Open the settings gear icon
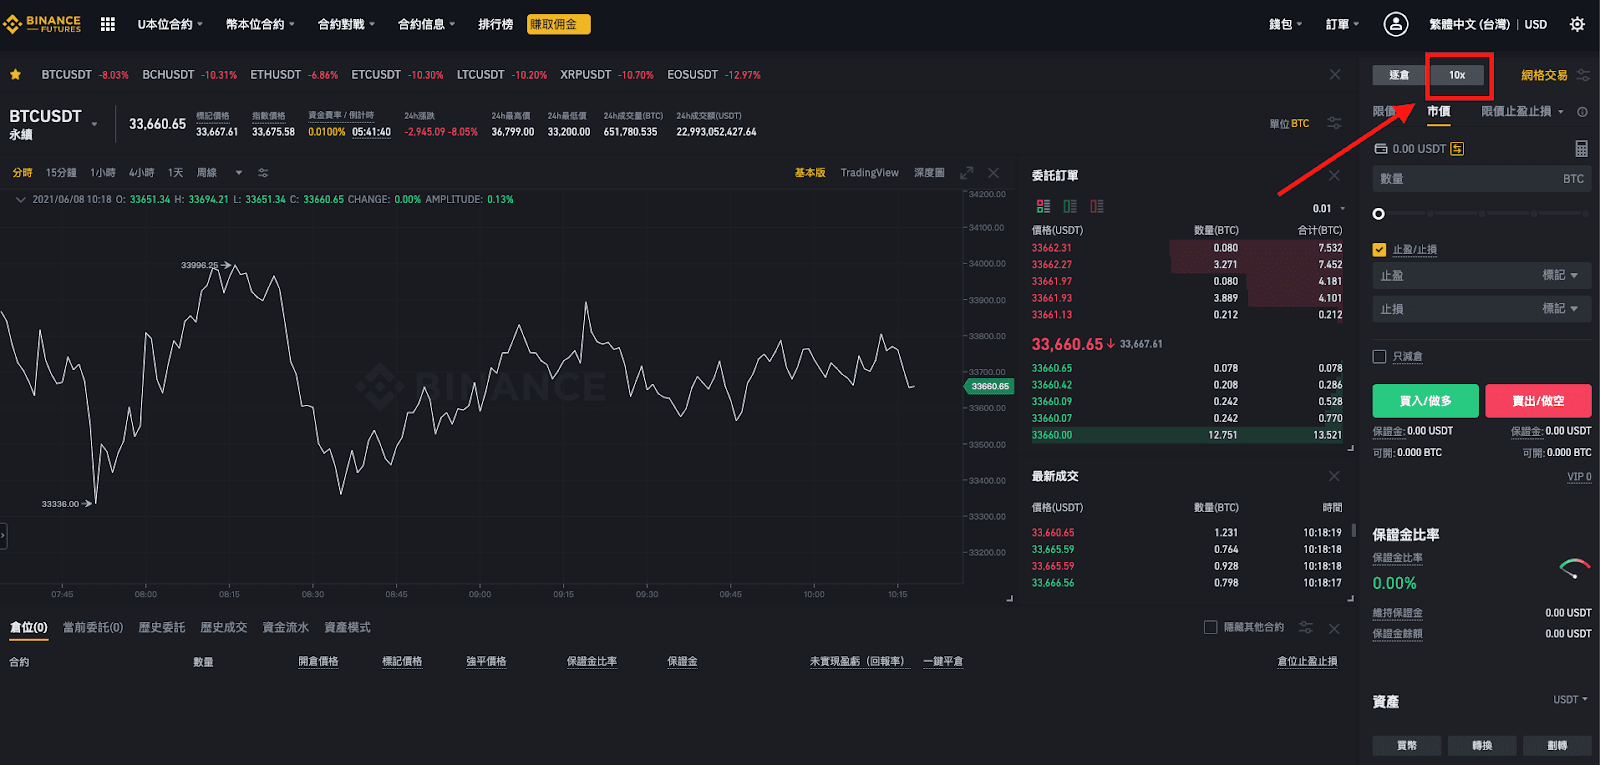Viewport: 1600px width, 765px height. 1578,24
